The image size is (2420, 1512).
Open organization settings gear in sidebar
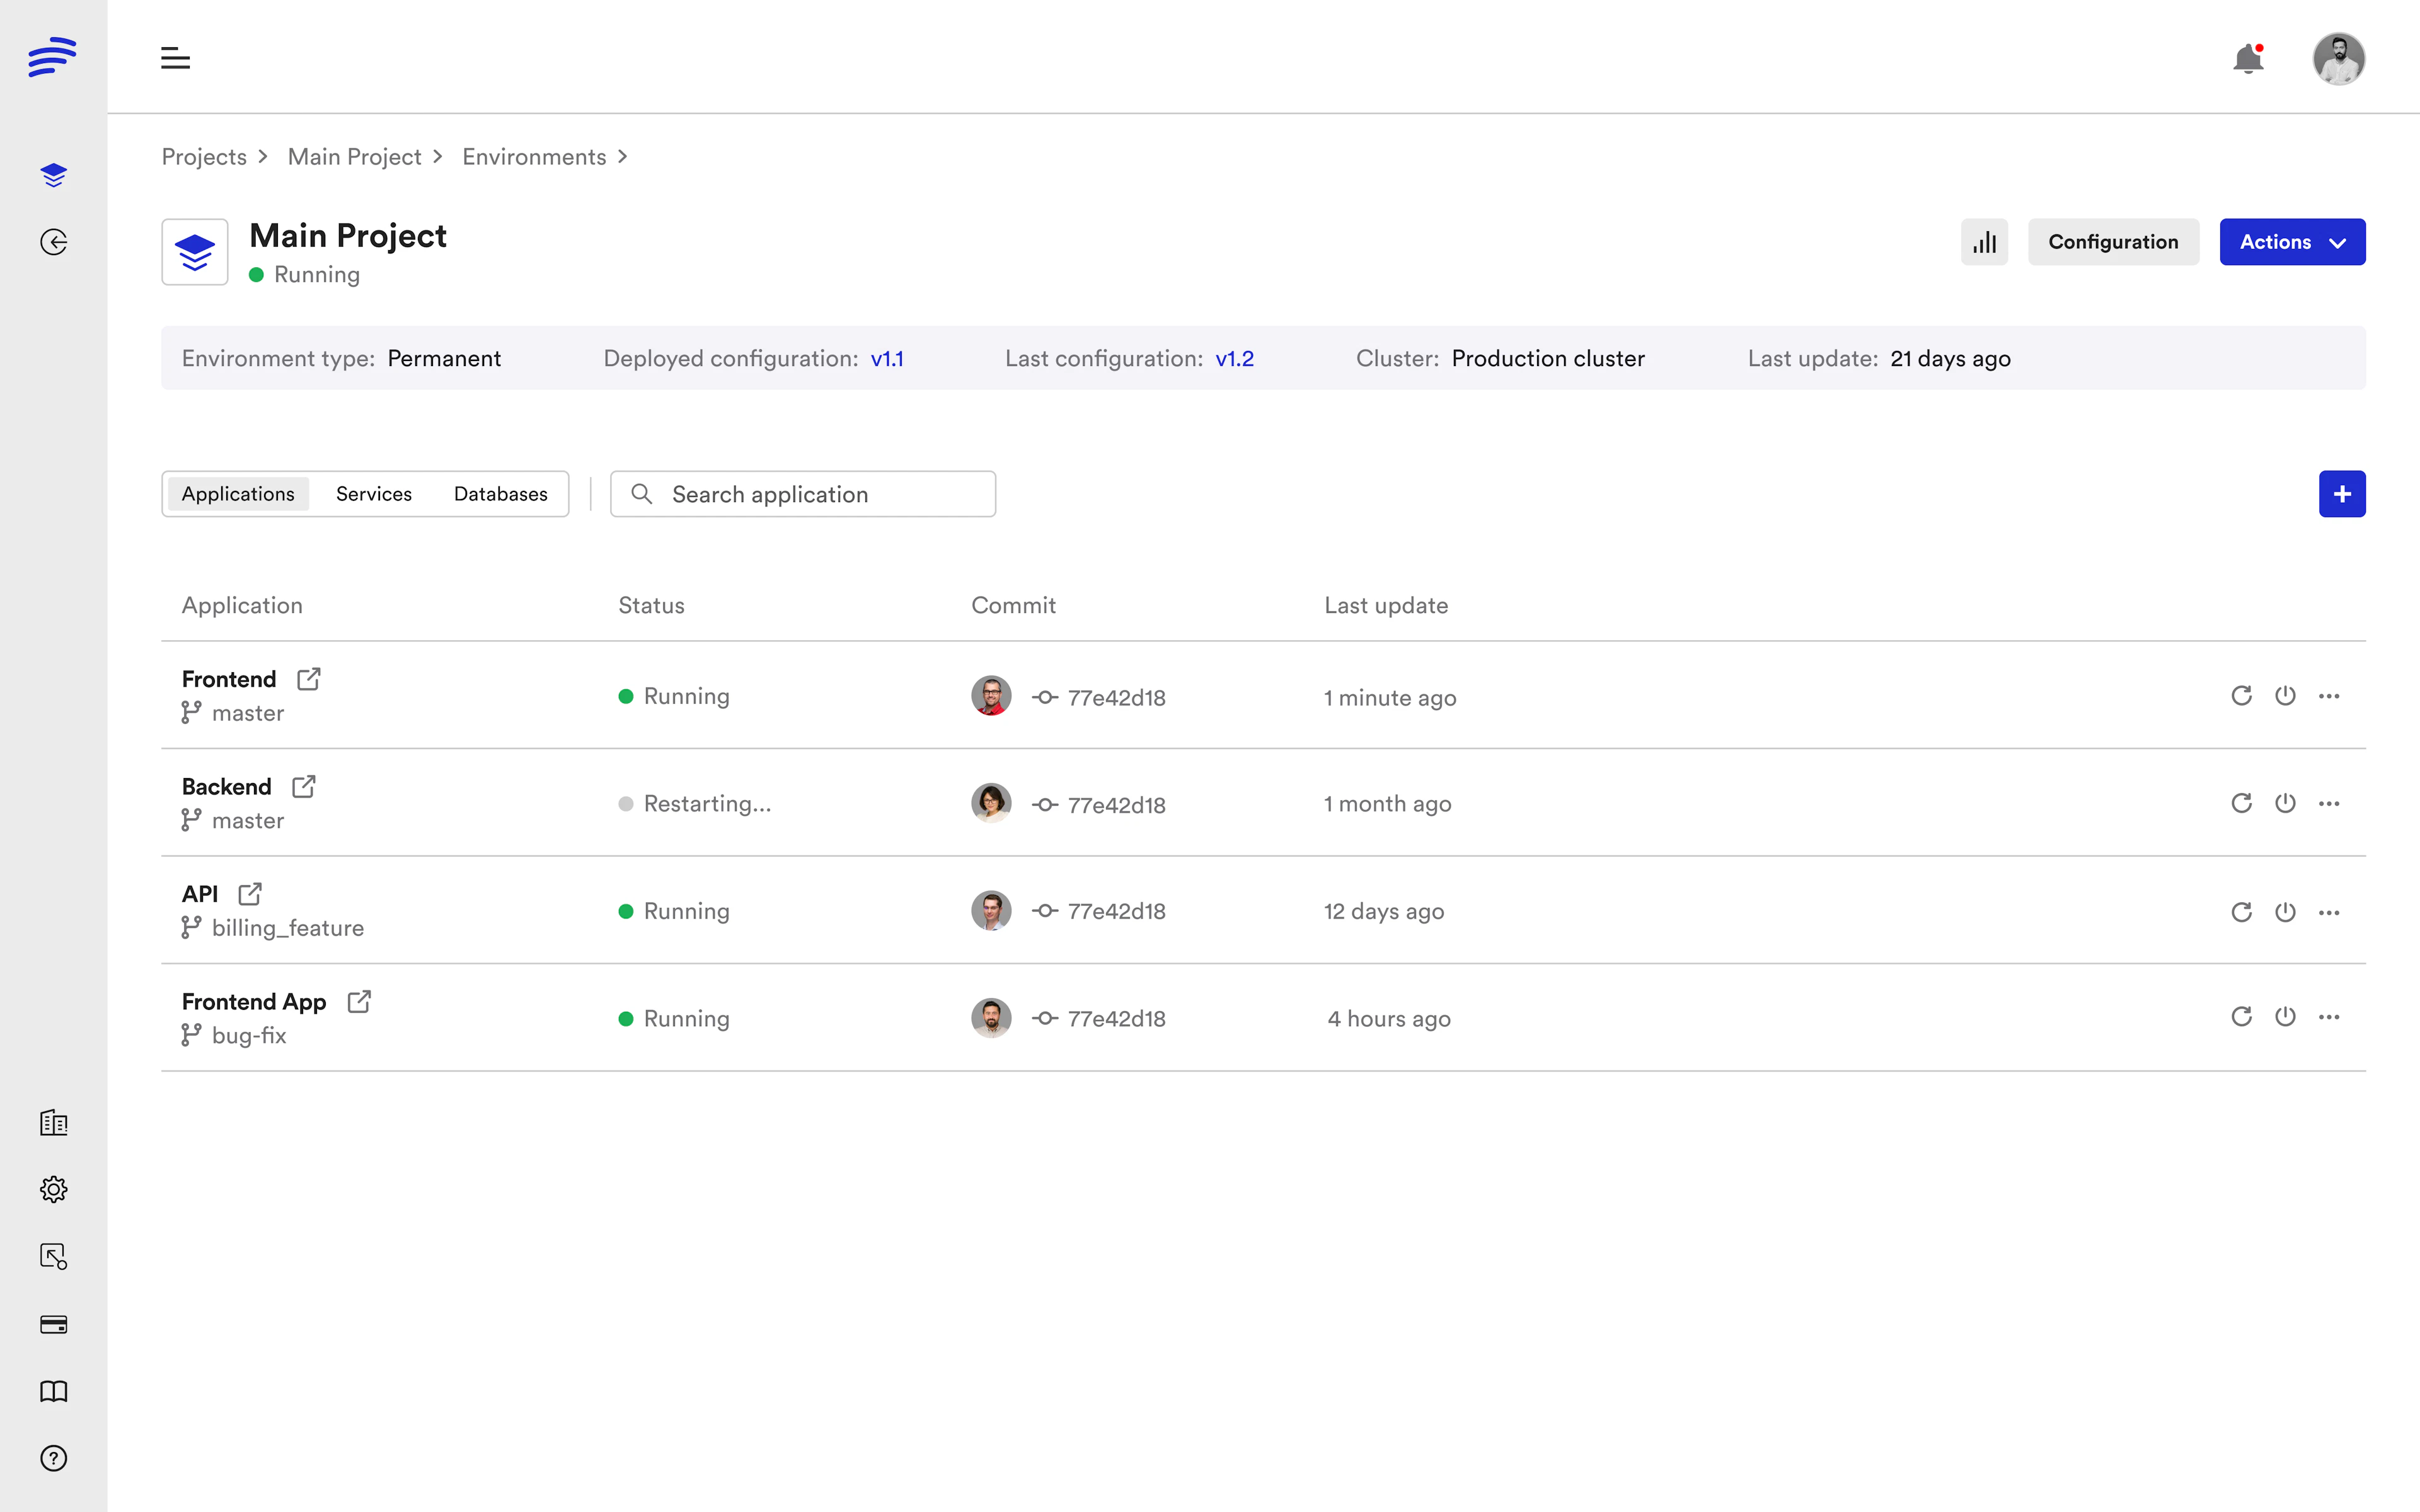pos(53,1189)
